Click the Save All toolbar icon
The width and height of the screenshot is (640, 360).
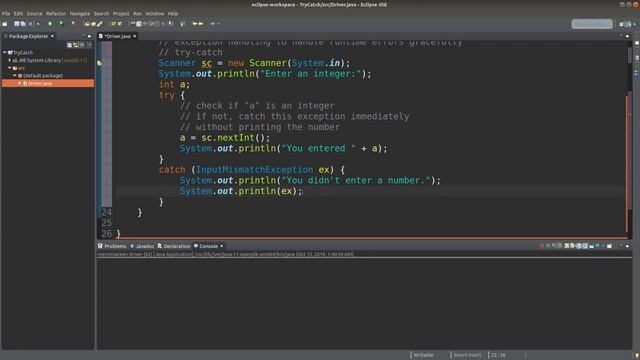coord(23,24)
